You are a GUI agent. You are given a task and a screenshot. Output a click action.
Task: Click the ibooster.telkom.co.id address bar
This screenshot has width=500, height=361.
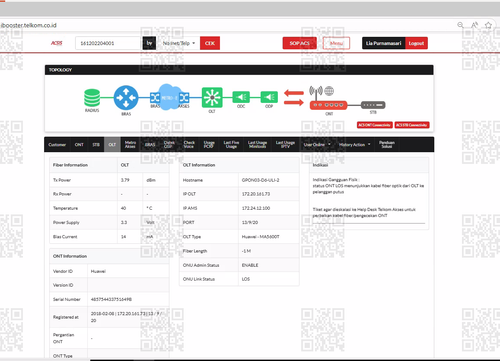tap(29, 25)
